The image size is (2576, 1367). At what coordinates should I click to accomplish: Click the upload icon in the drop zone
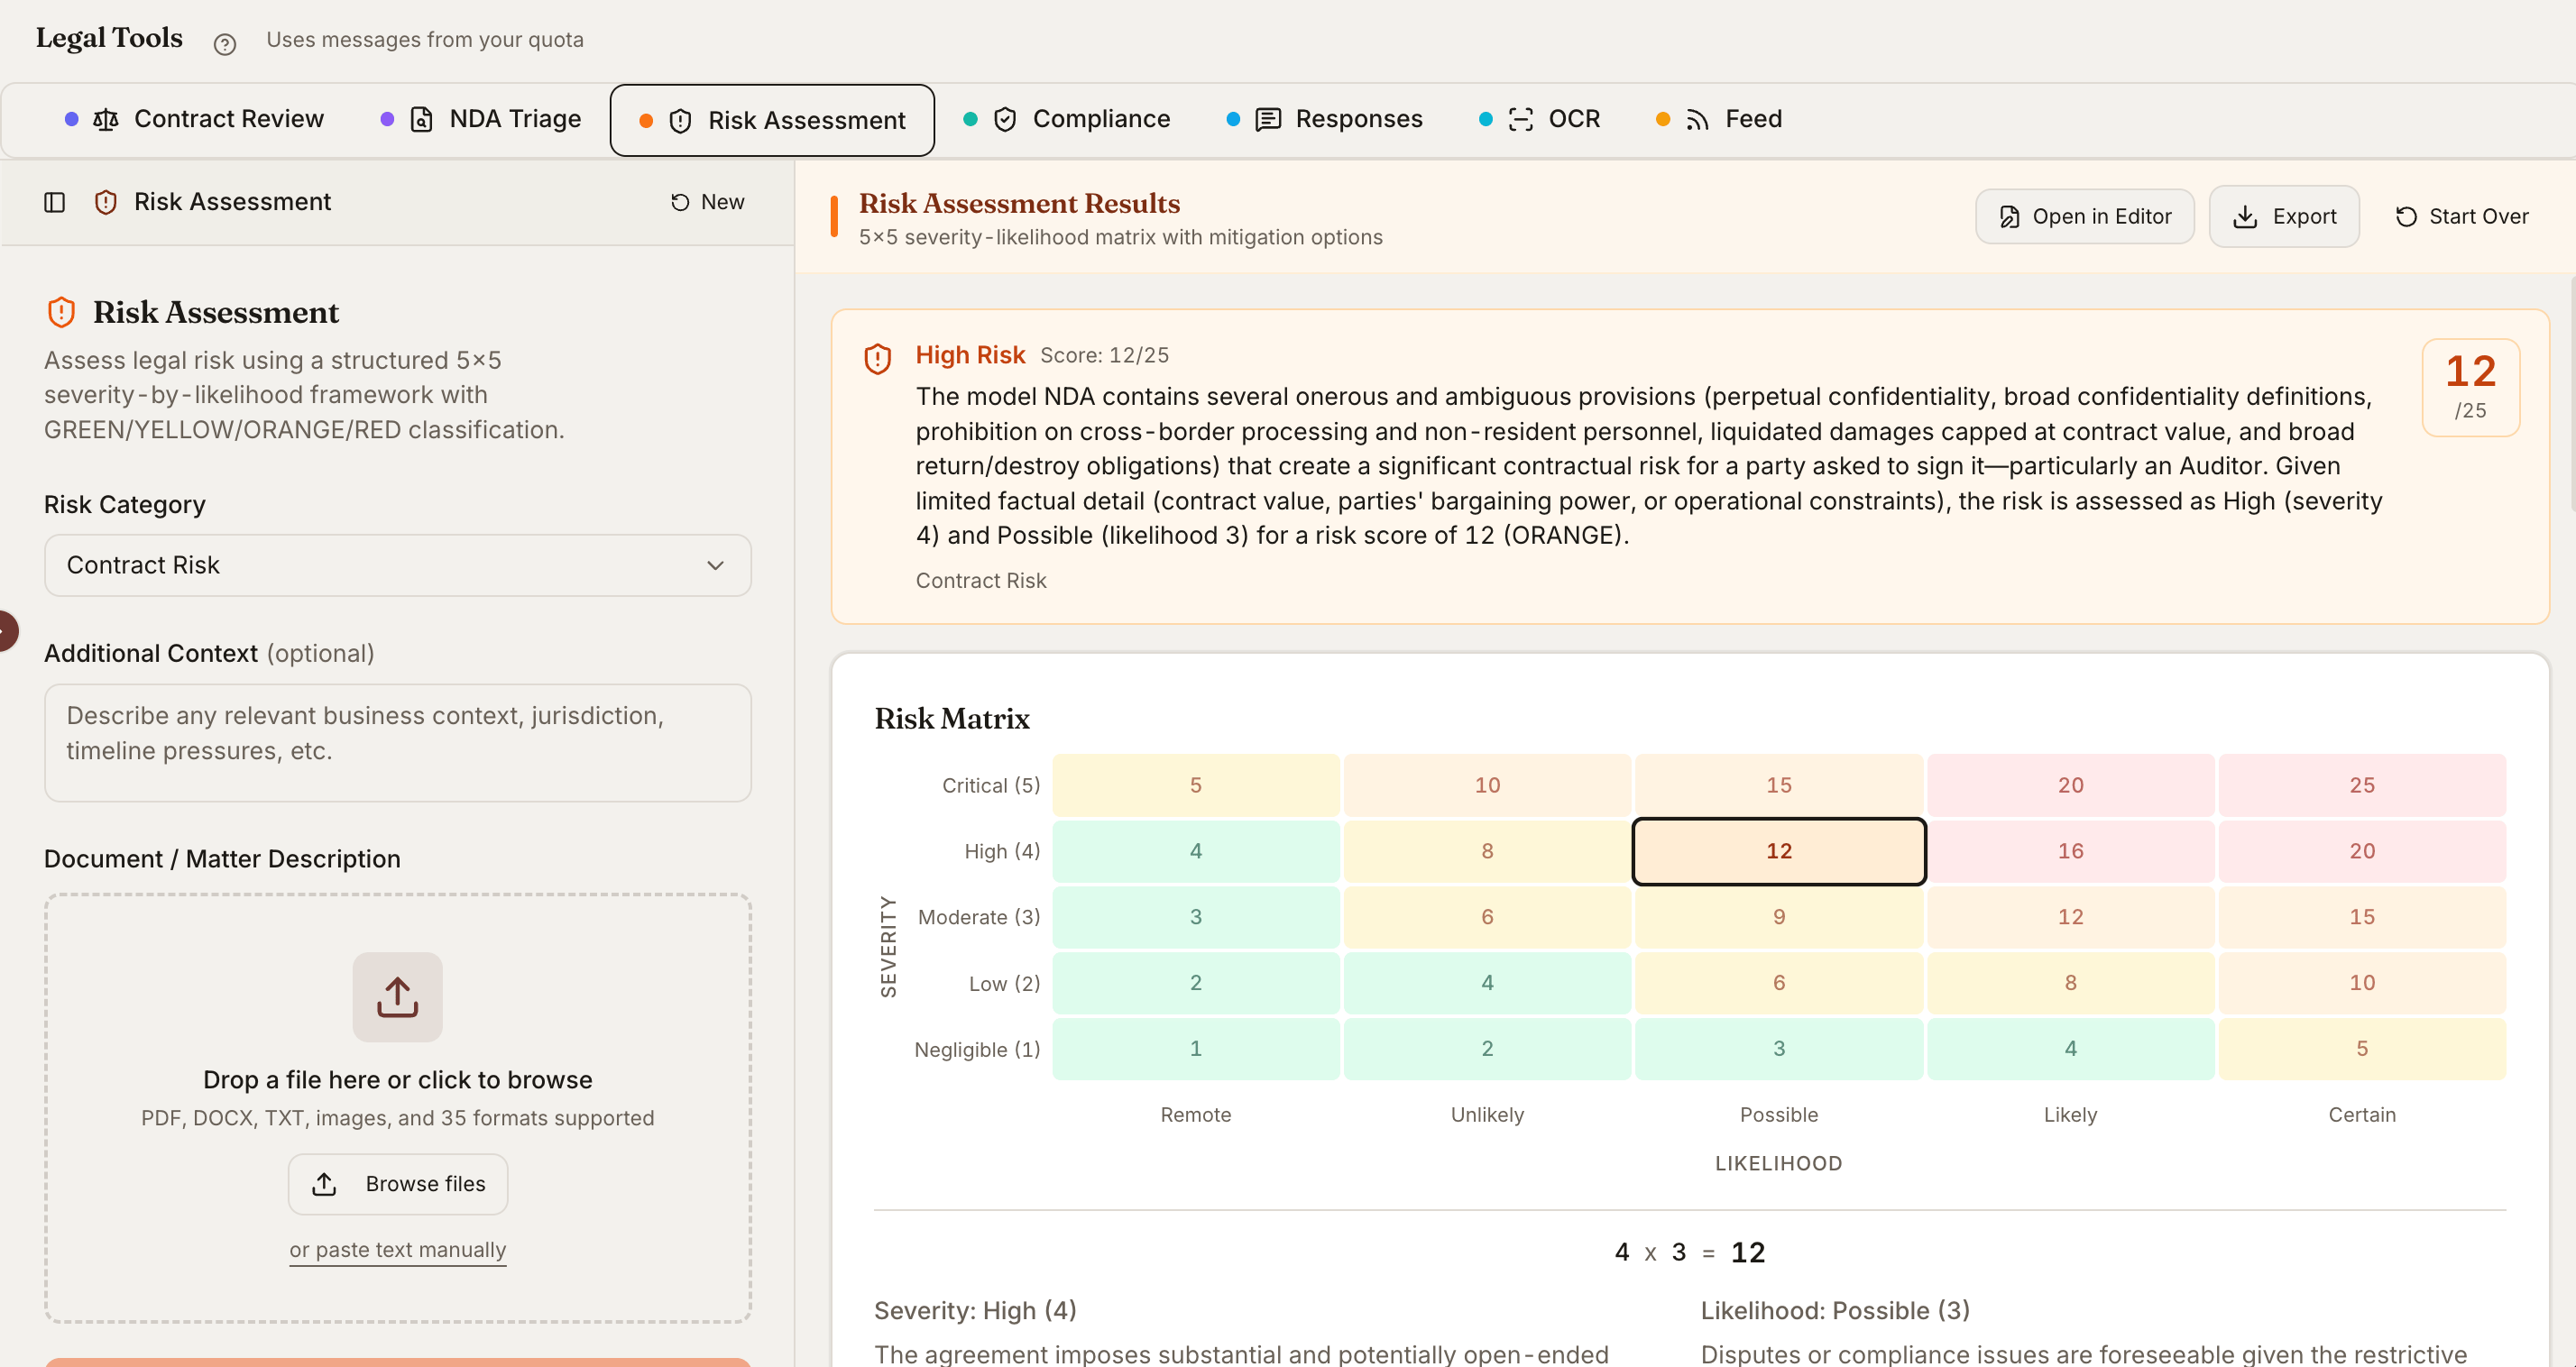click(x=397, y=996)
